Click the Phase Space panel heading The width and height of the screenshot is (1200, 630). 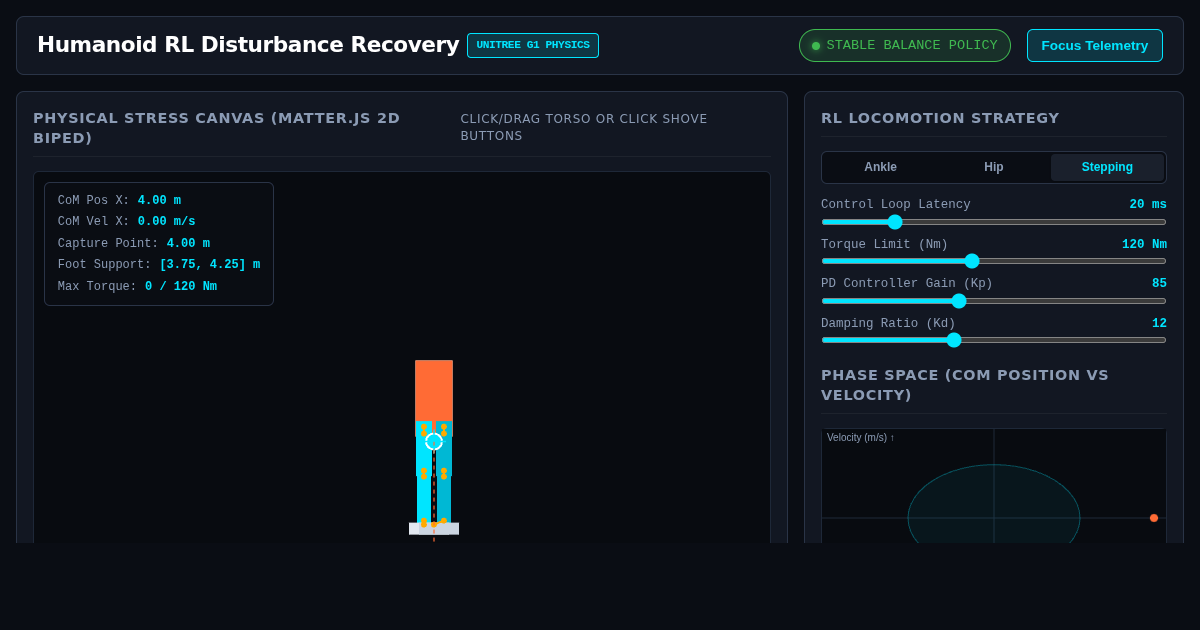click(965, 385)
